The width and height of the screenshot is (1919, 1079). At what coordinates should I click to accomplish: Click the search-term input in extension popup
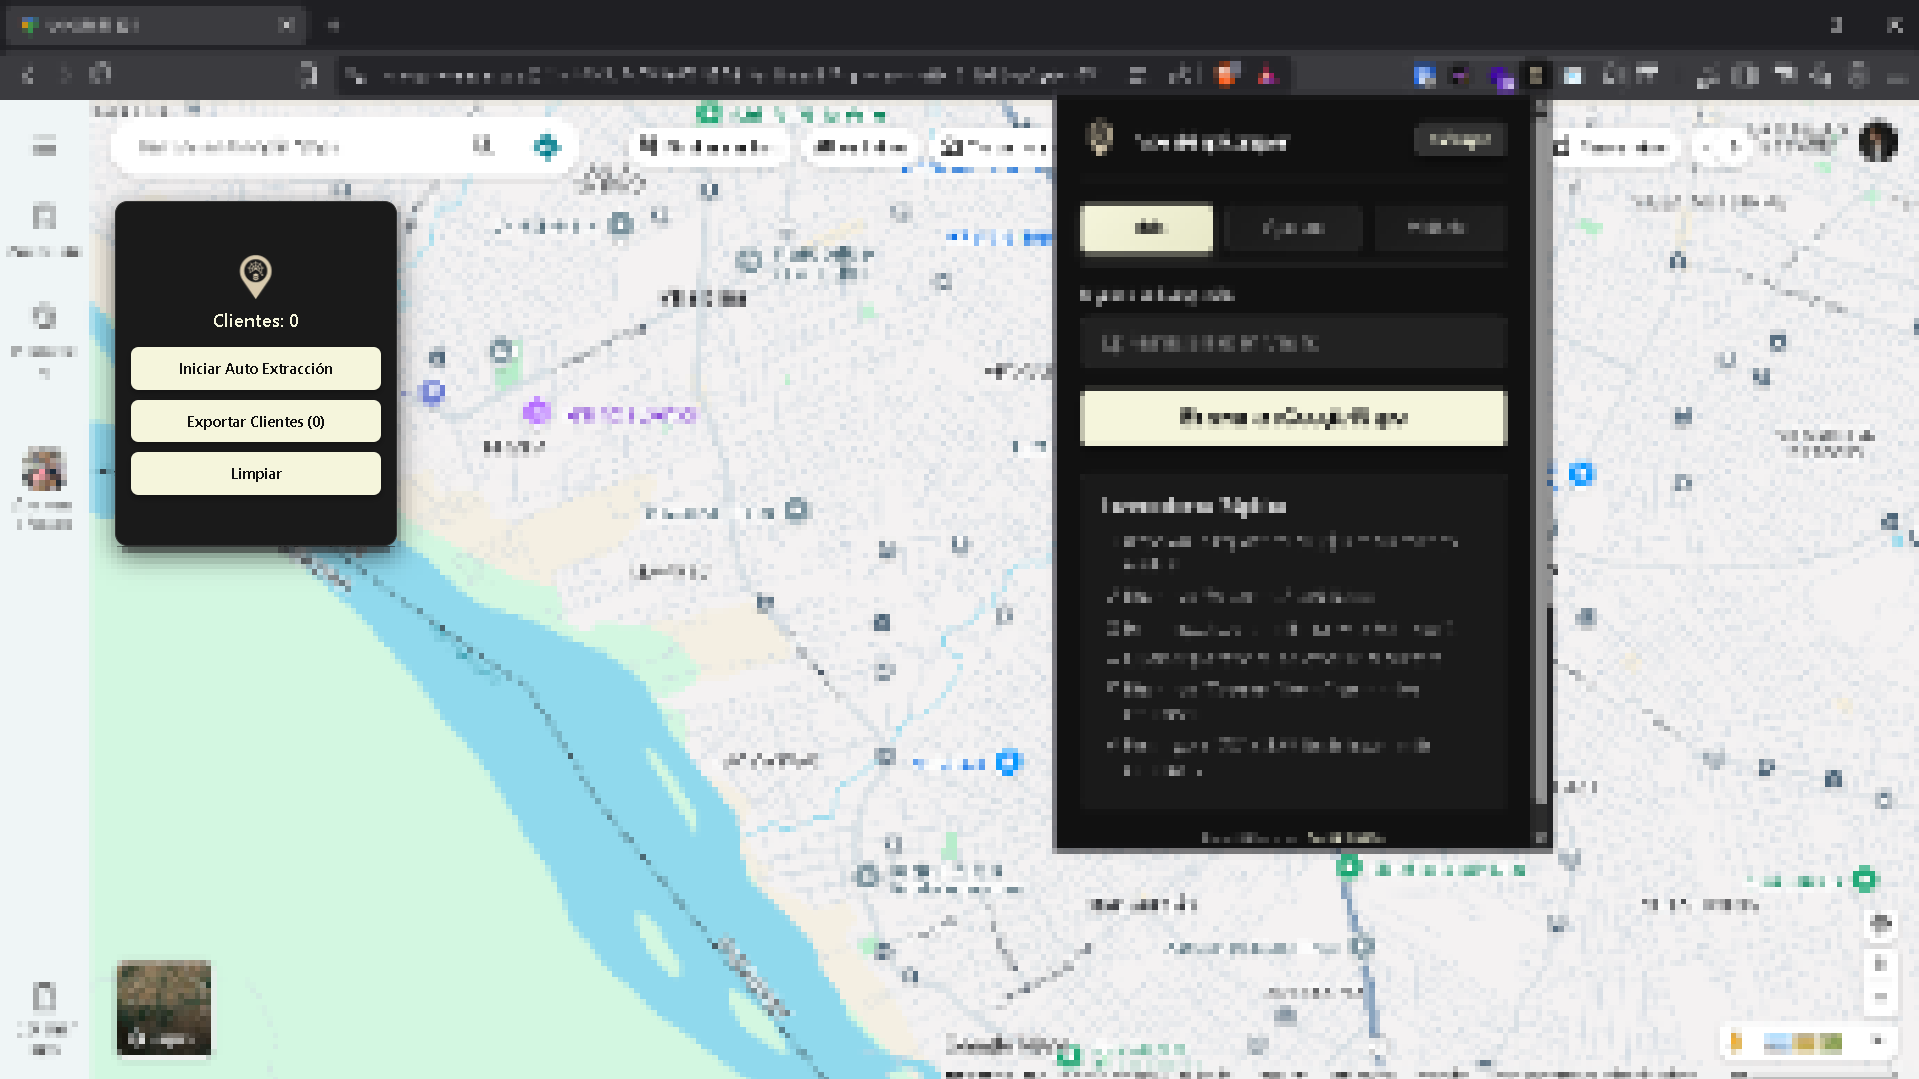(1293, 344)
